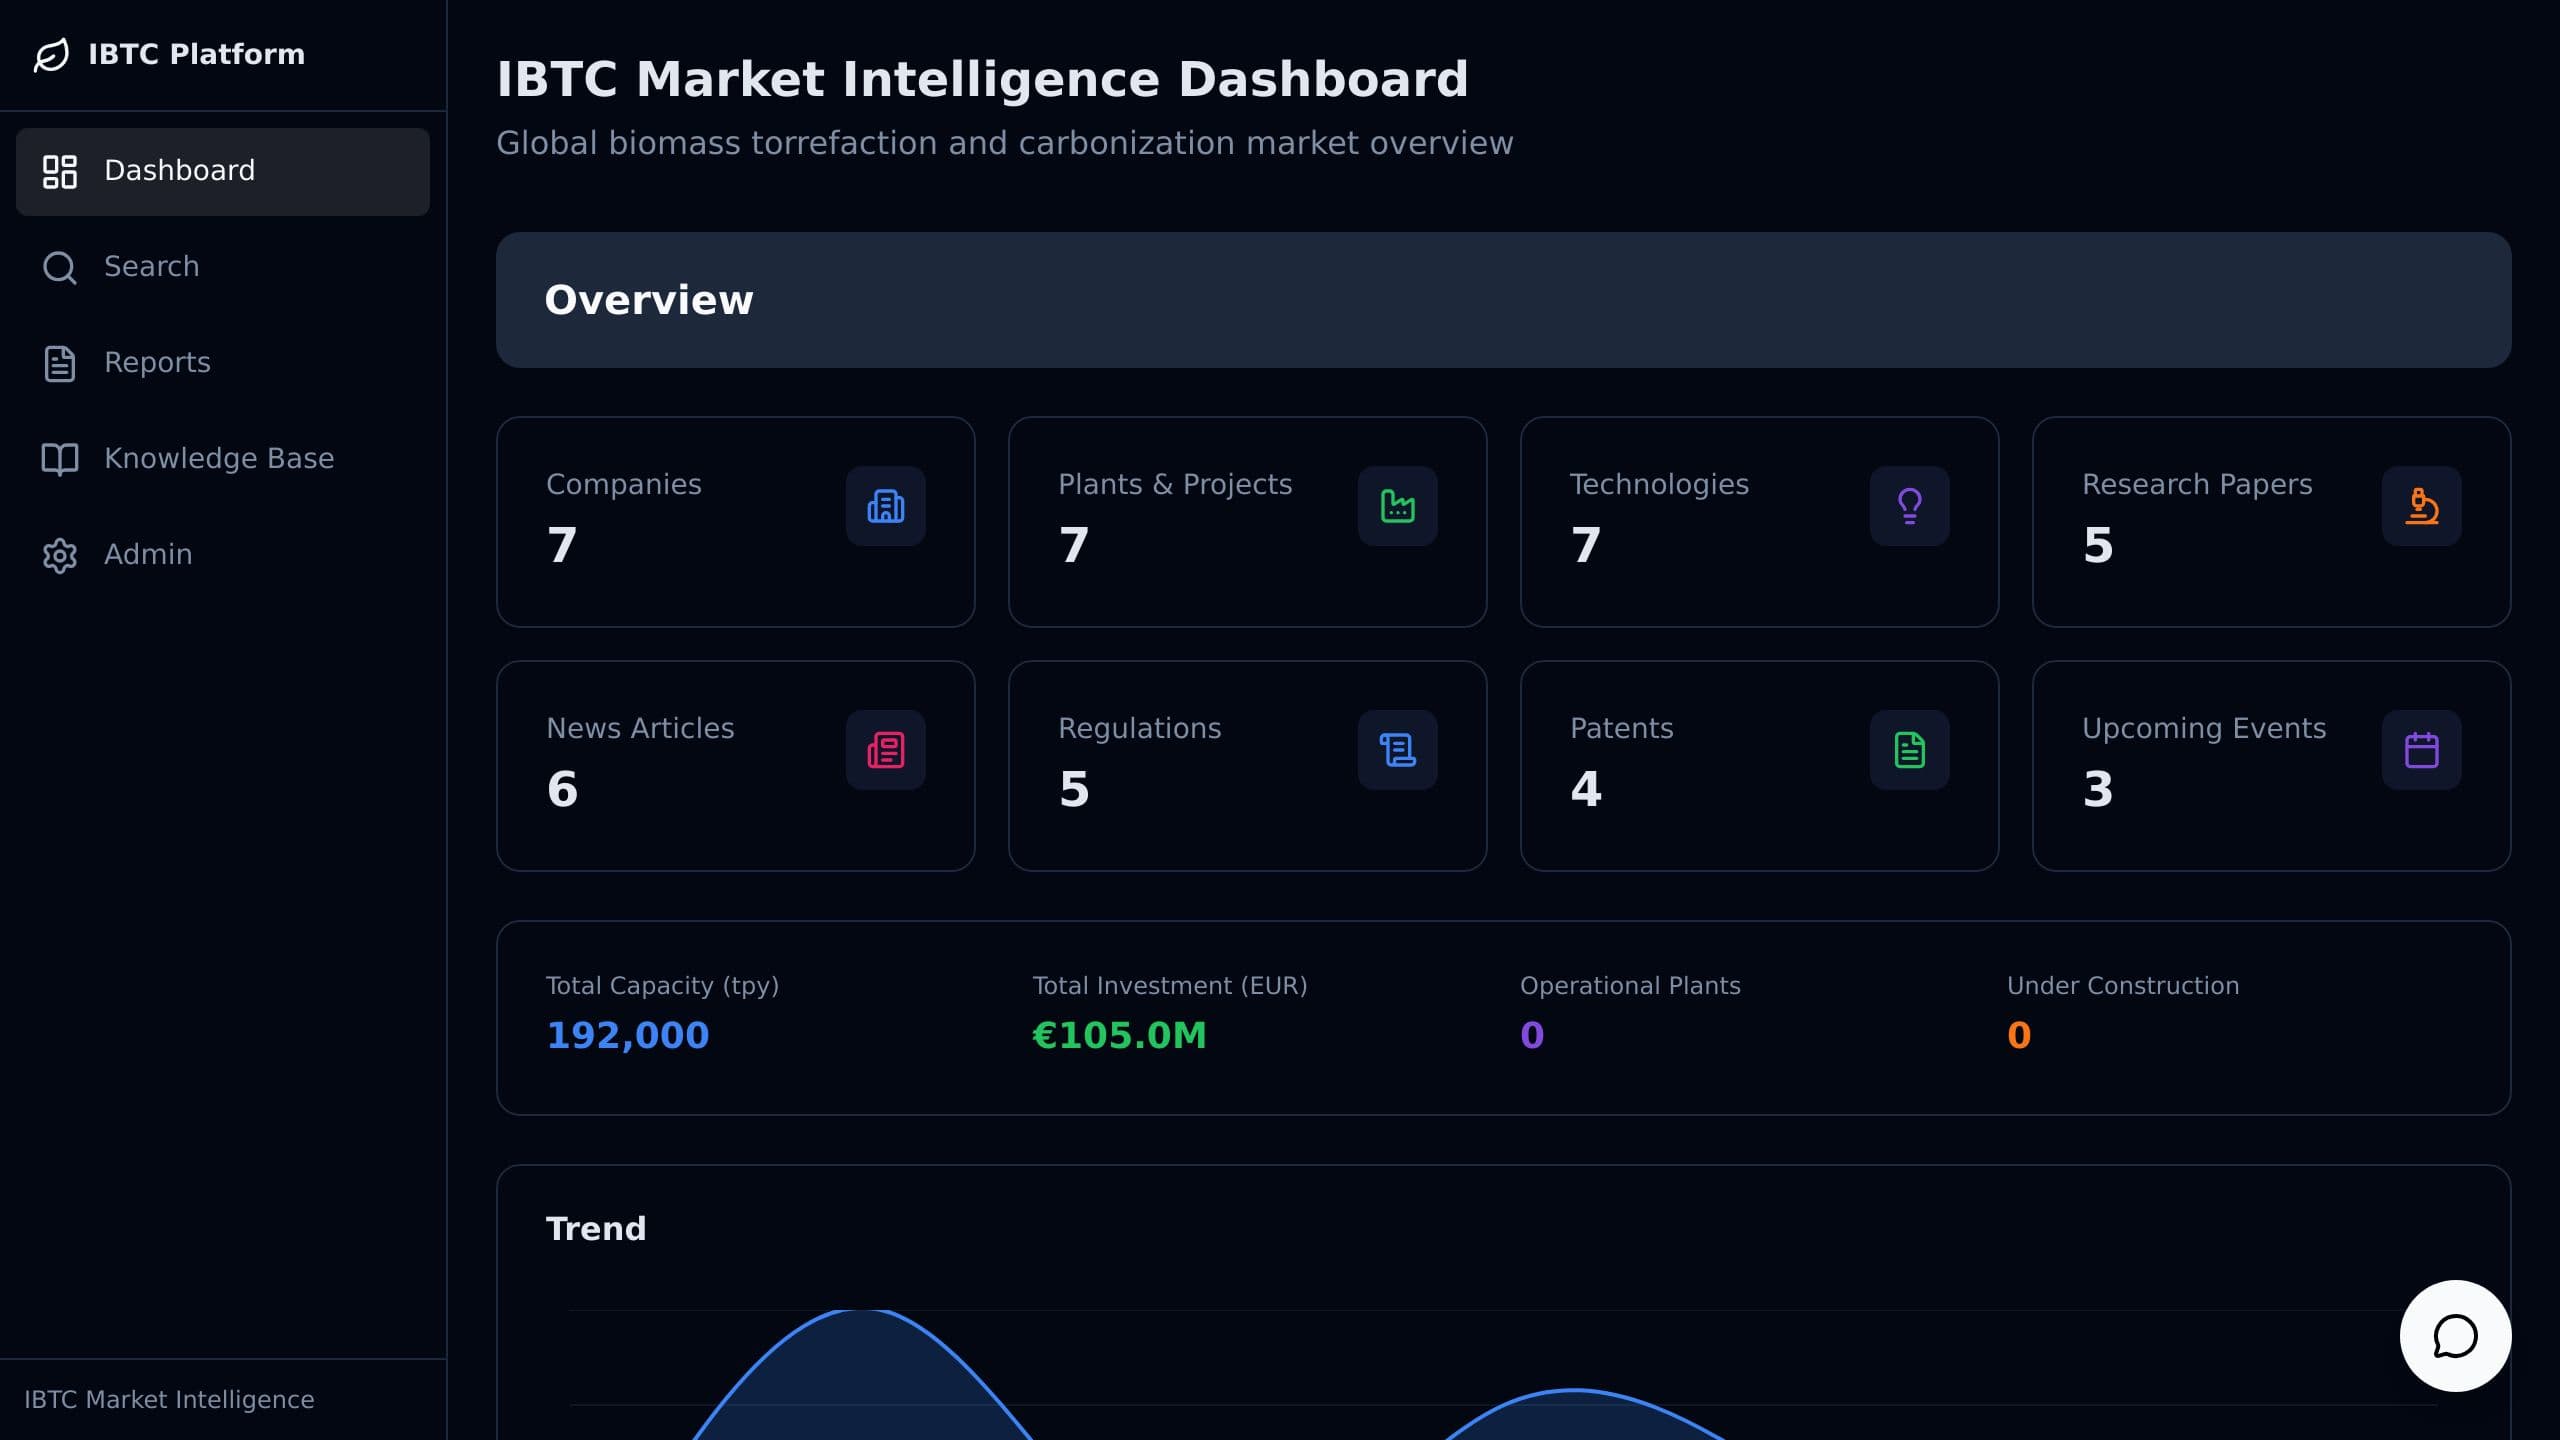
Task: Open the Dashboard menu item
Action: pos(223,171)
